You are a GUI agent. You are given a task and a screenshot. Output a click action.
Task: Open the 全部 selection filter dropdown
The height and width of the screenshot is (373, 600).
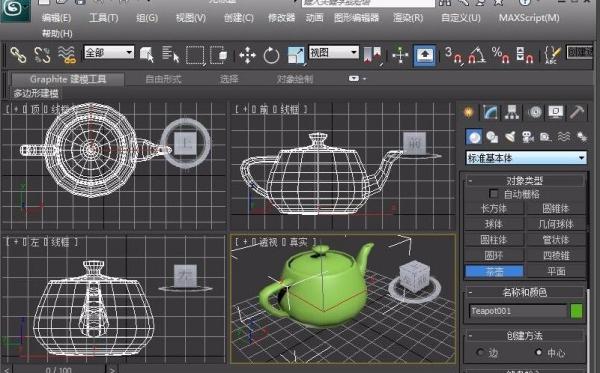[x=109, y=52]
